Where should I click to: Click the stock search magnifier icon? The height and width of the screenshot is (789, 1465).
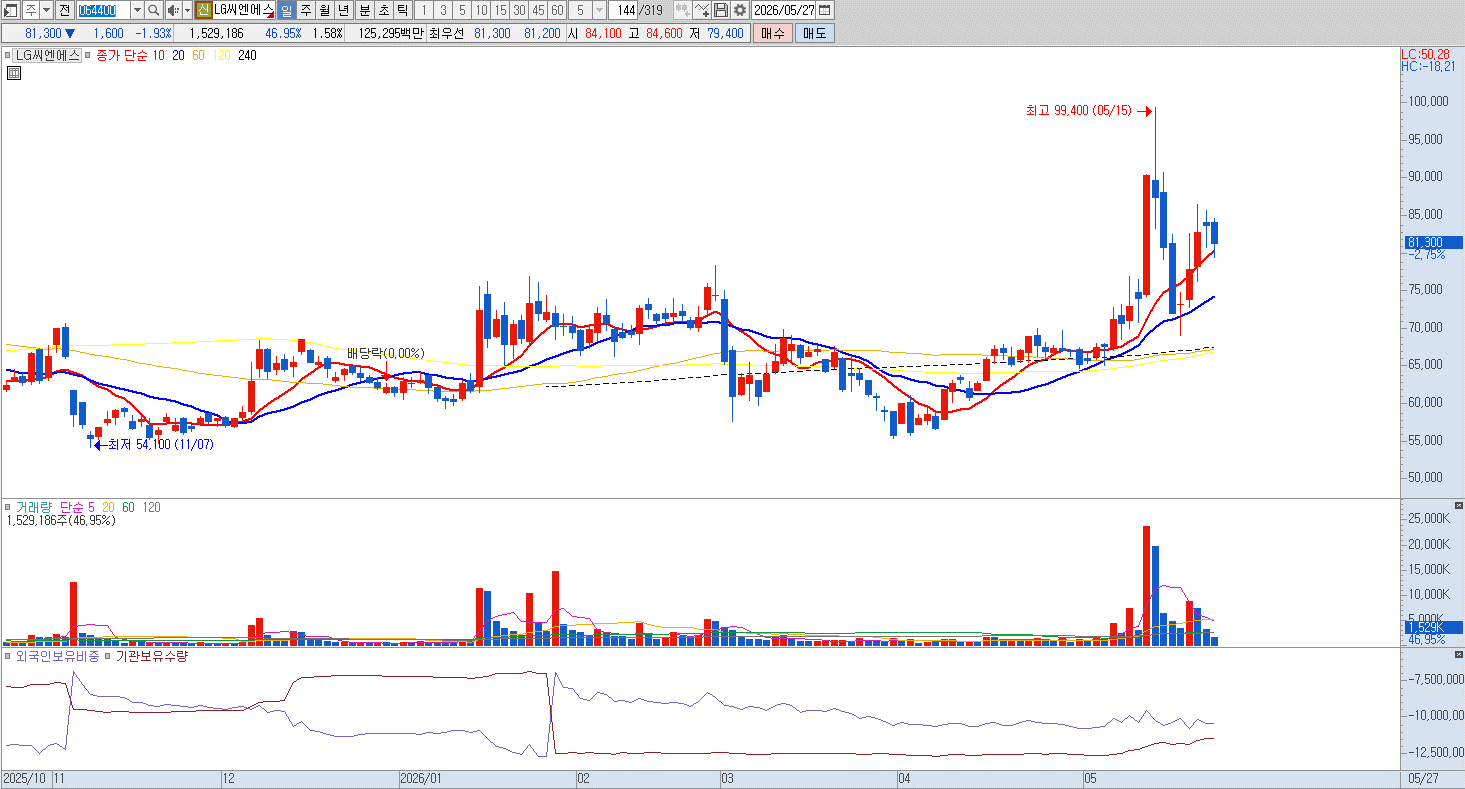[153, 10]
